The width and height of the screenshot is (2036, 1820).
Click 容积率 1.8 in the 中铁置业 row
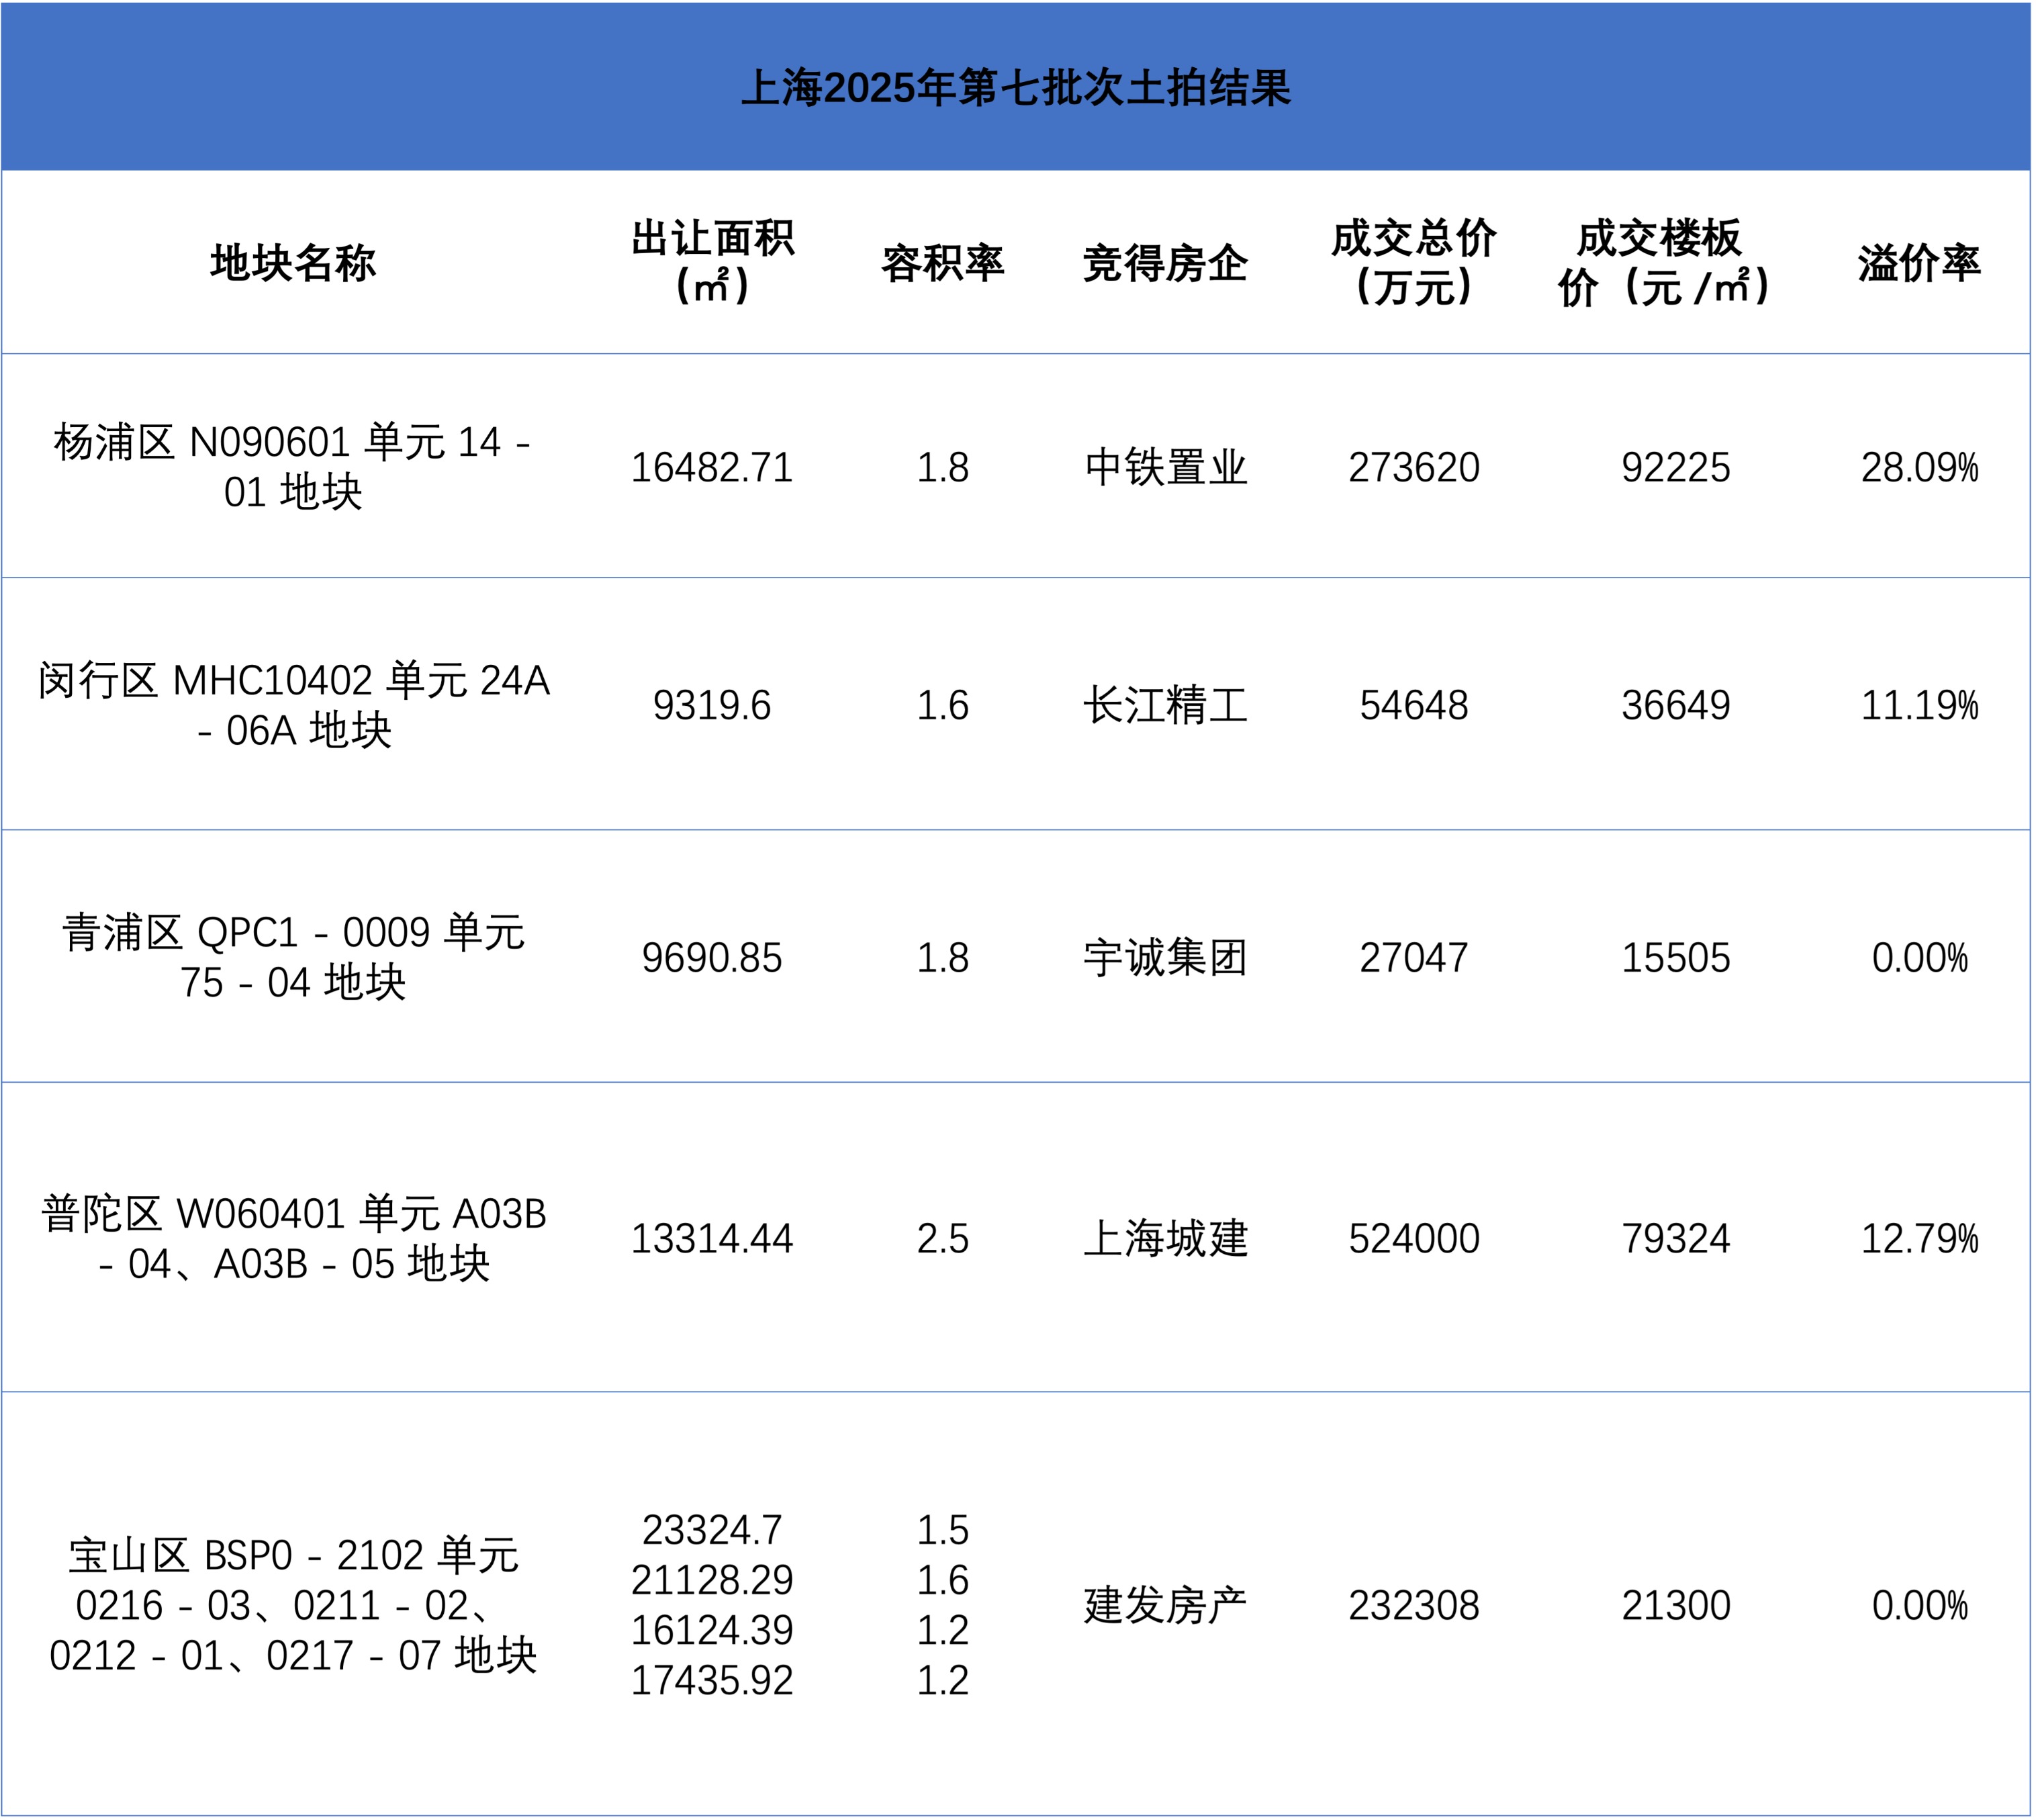pyautogui.click(x=943, y=468)
